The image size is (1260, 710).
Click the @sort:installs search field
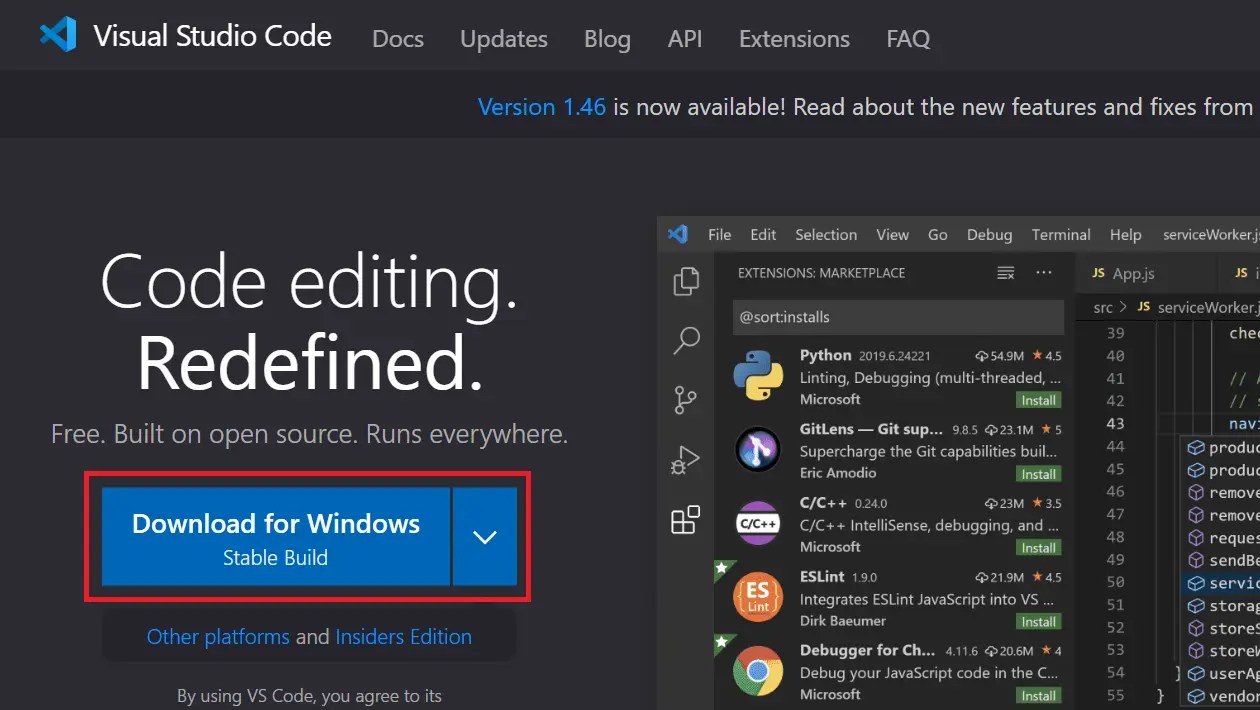[x=898, y=317]
